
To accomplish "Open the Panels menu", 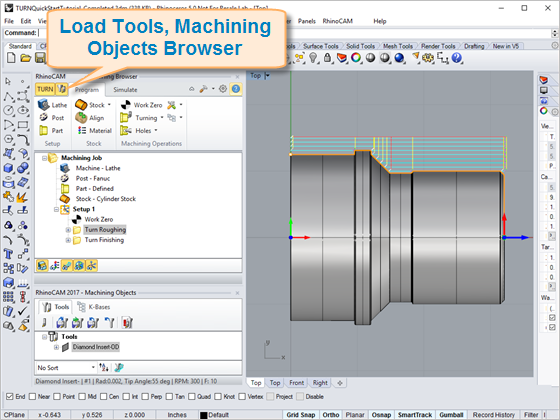I will click(307, 21).
